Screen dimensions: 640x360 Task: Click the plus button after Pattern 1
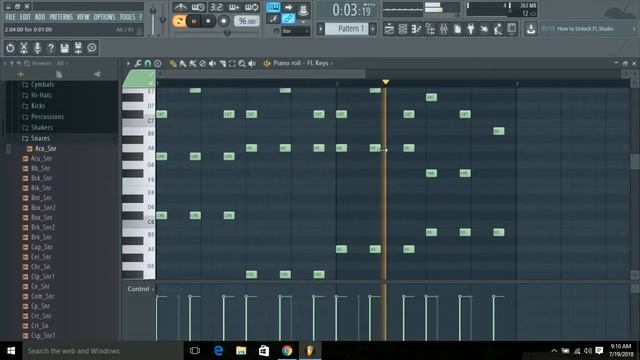(373, 29)
